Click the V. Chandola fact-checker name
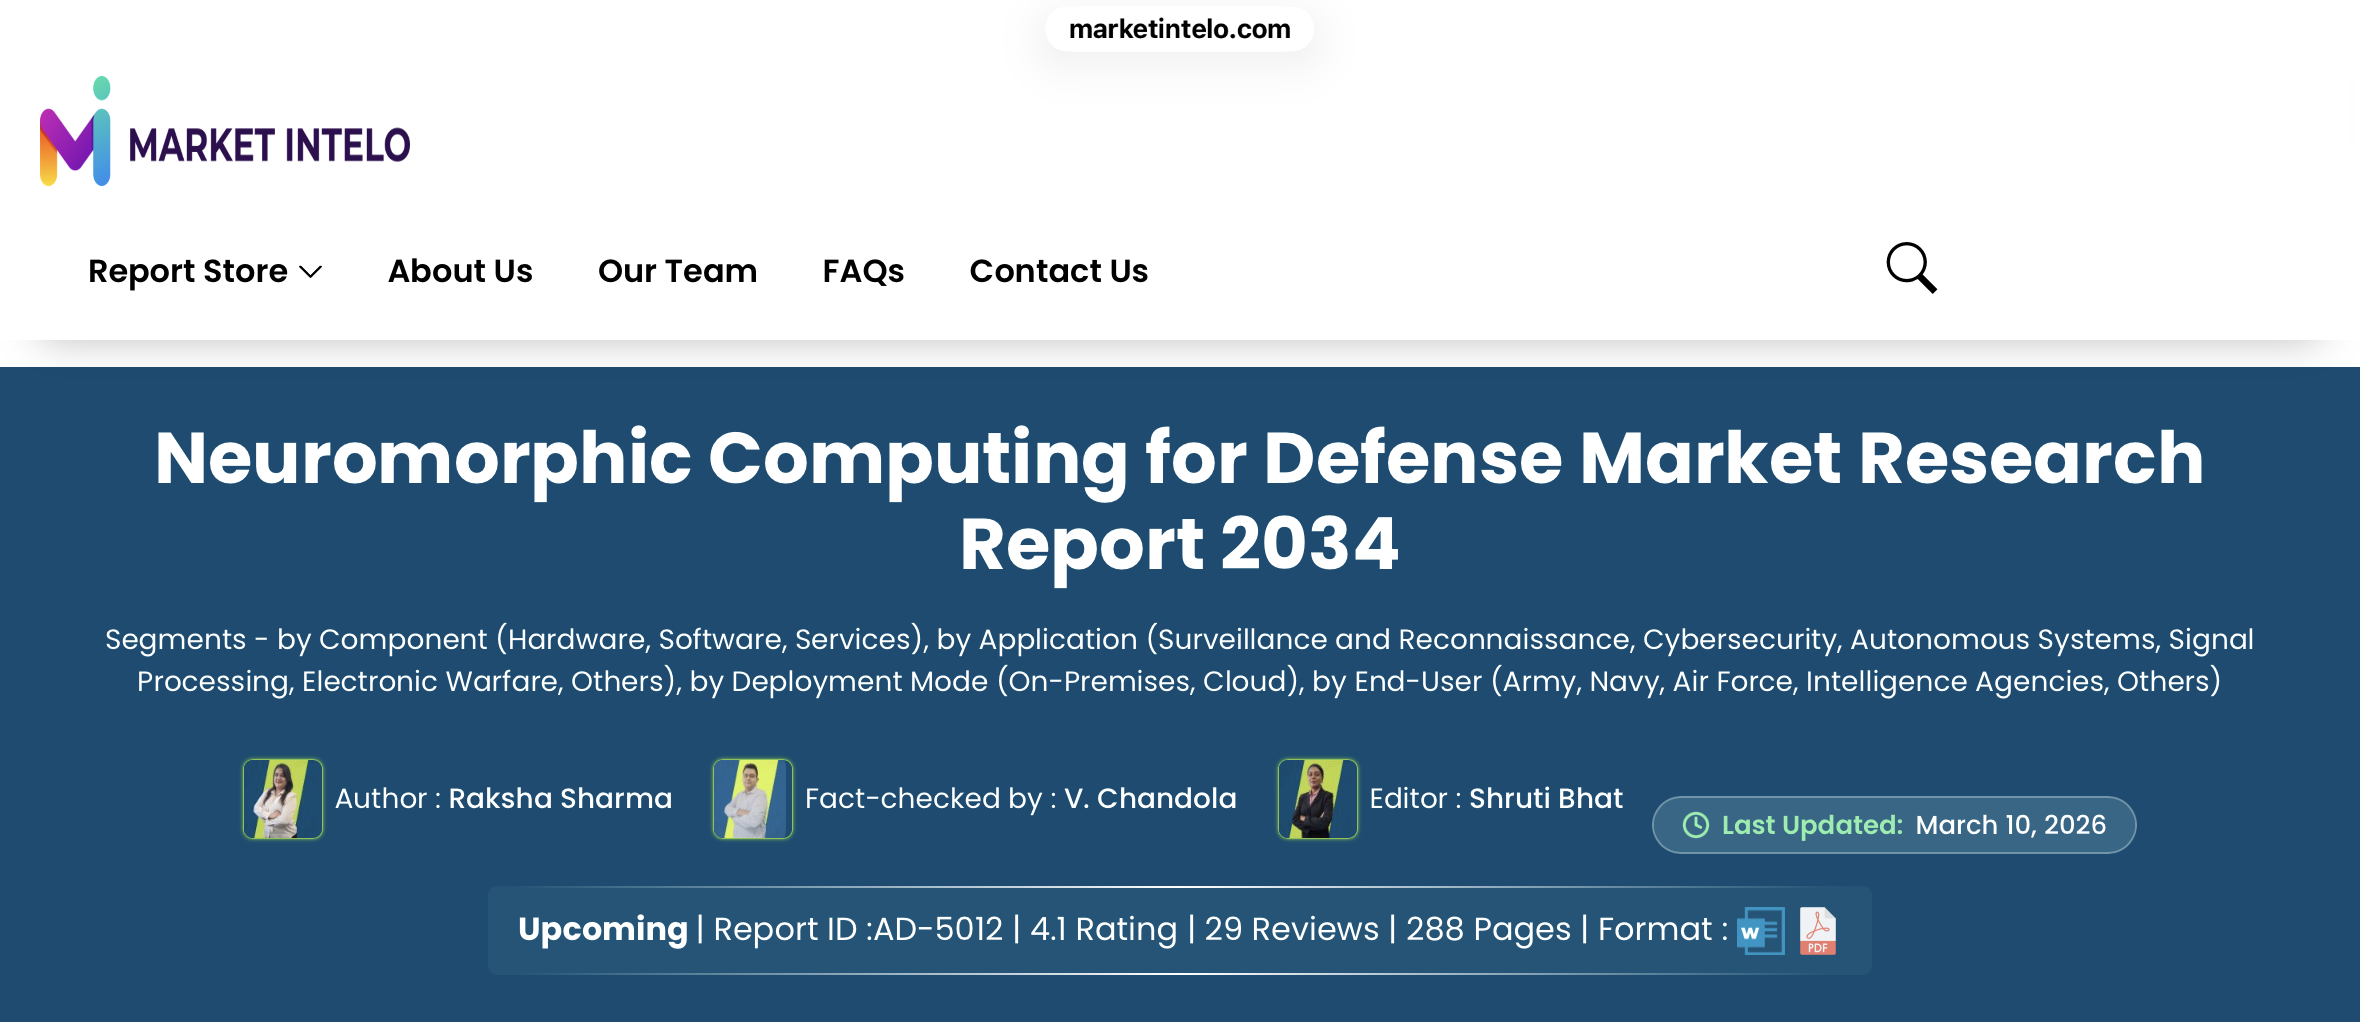The image size is (2360, 1022). (1150, 798)
